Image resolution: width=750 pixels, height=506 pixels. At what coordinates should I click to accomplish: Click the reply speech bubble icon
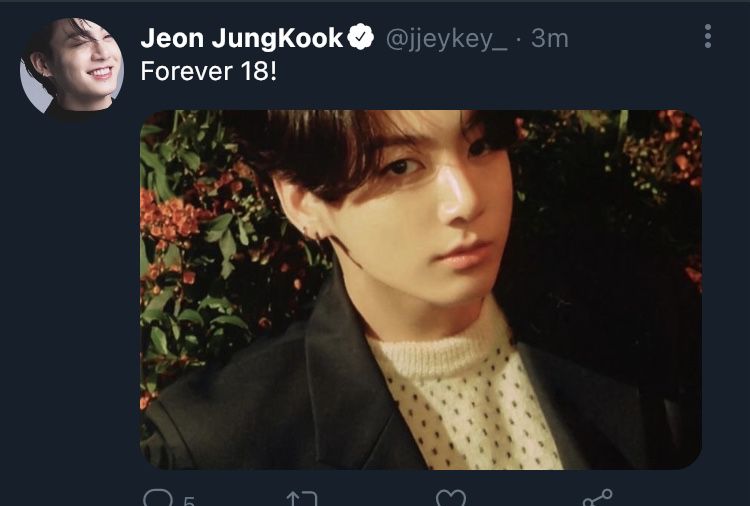coord(158,498)
